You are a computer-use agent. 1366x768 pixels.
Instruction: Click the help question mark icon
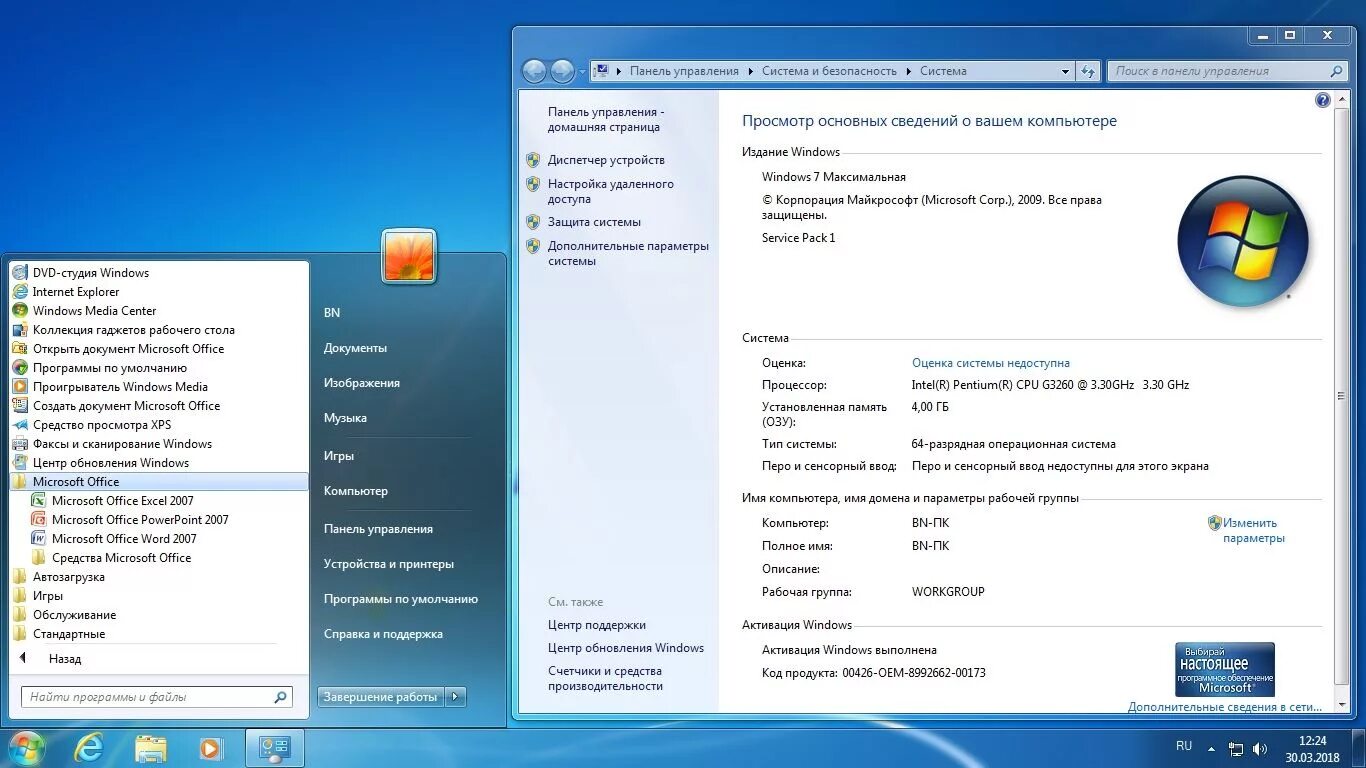pos(1323,100)
